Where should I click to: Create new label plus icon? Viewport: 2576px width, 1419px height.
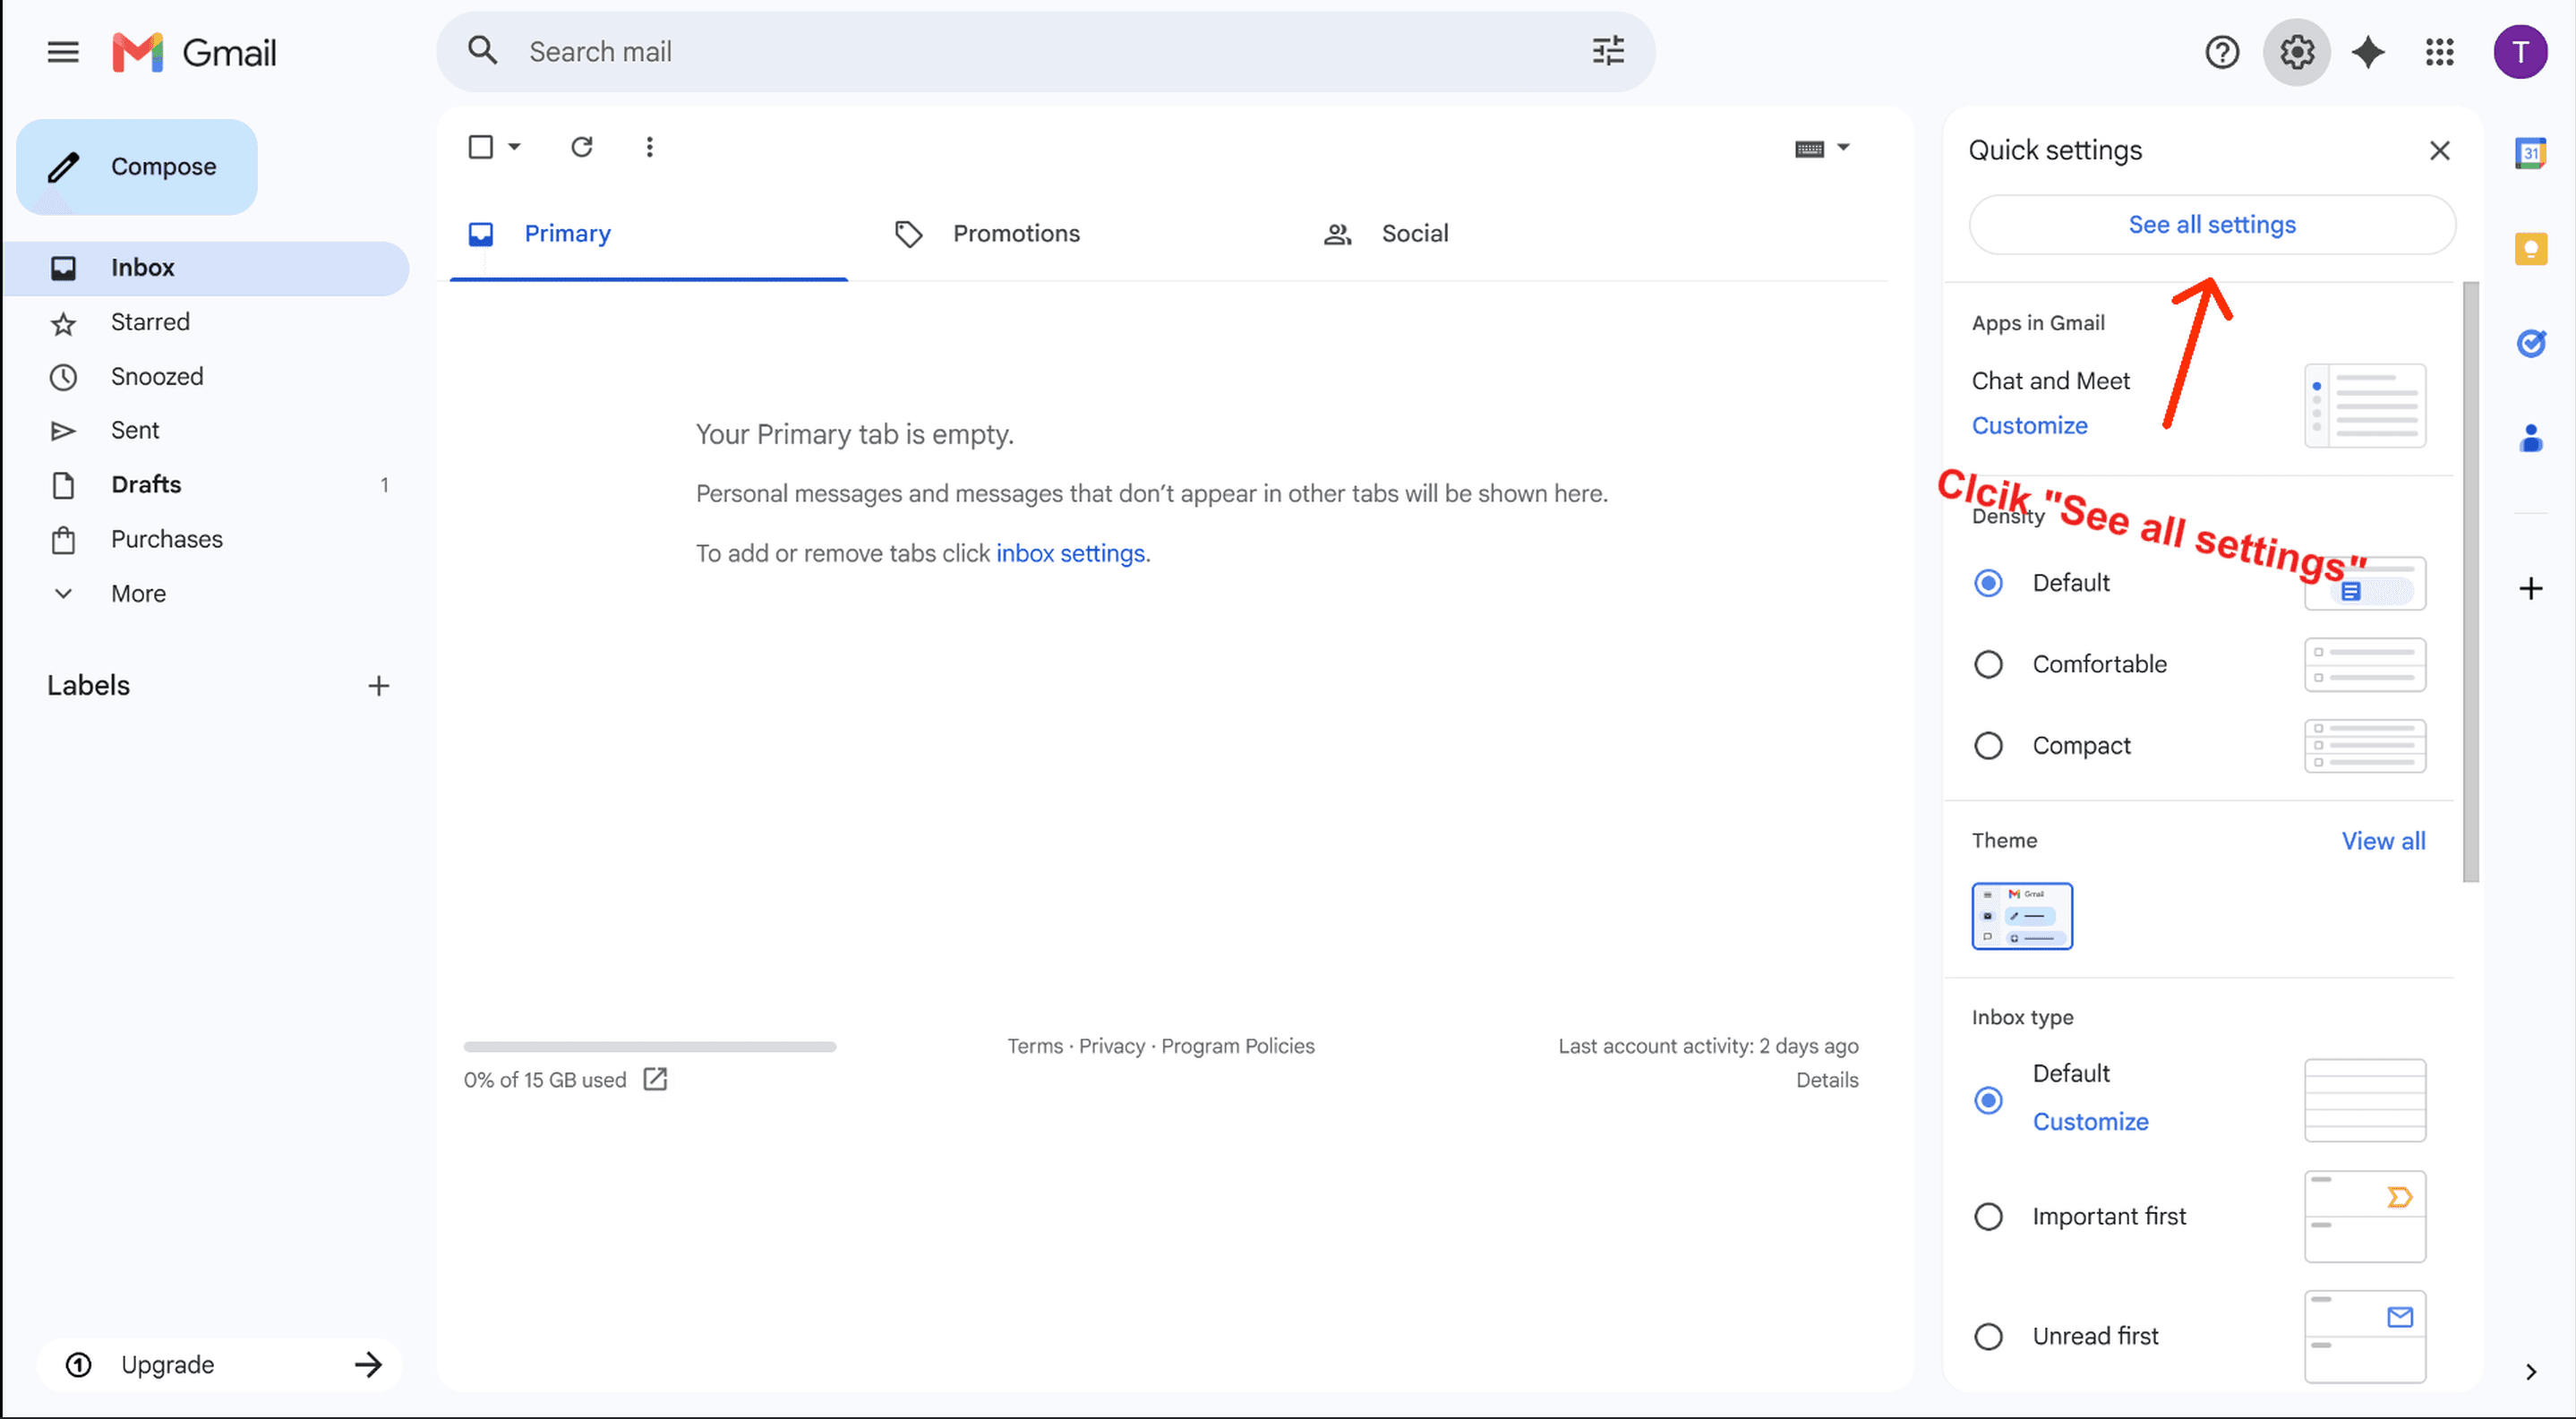point(378,686)
